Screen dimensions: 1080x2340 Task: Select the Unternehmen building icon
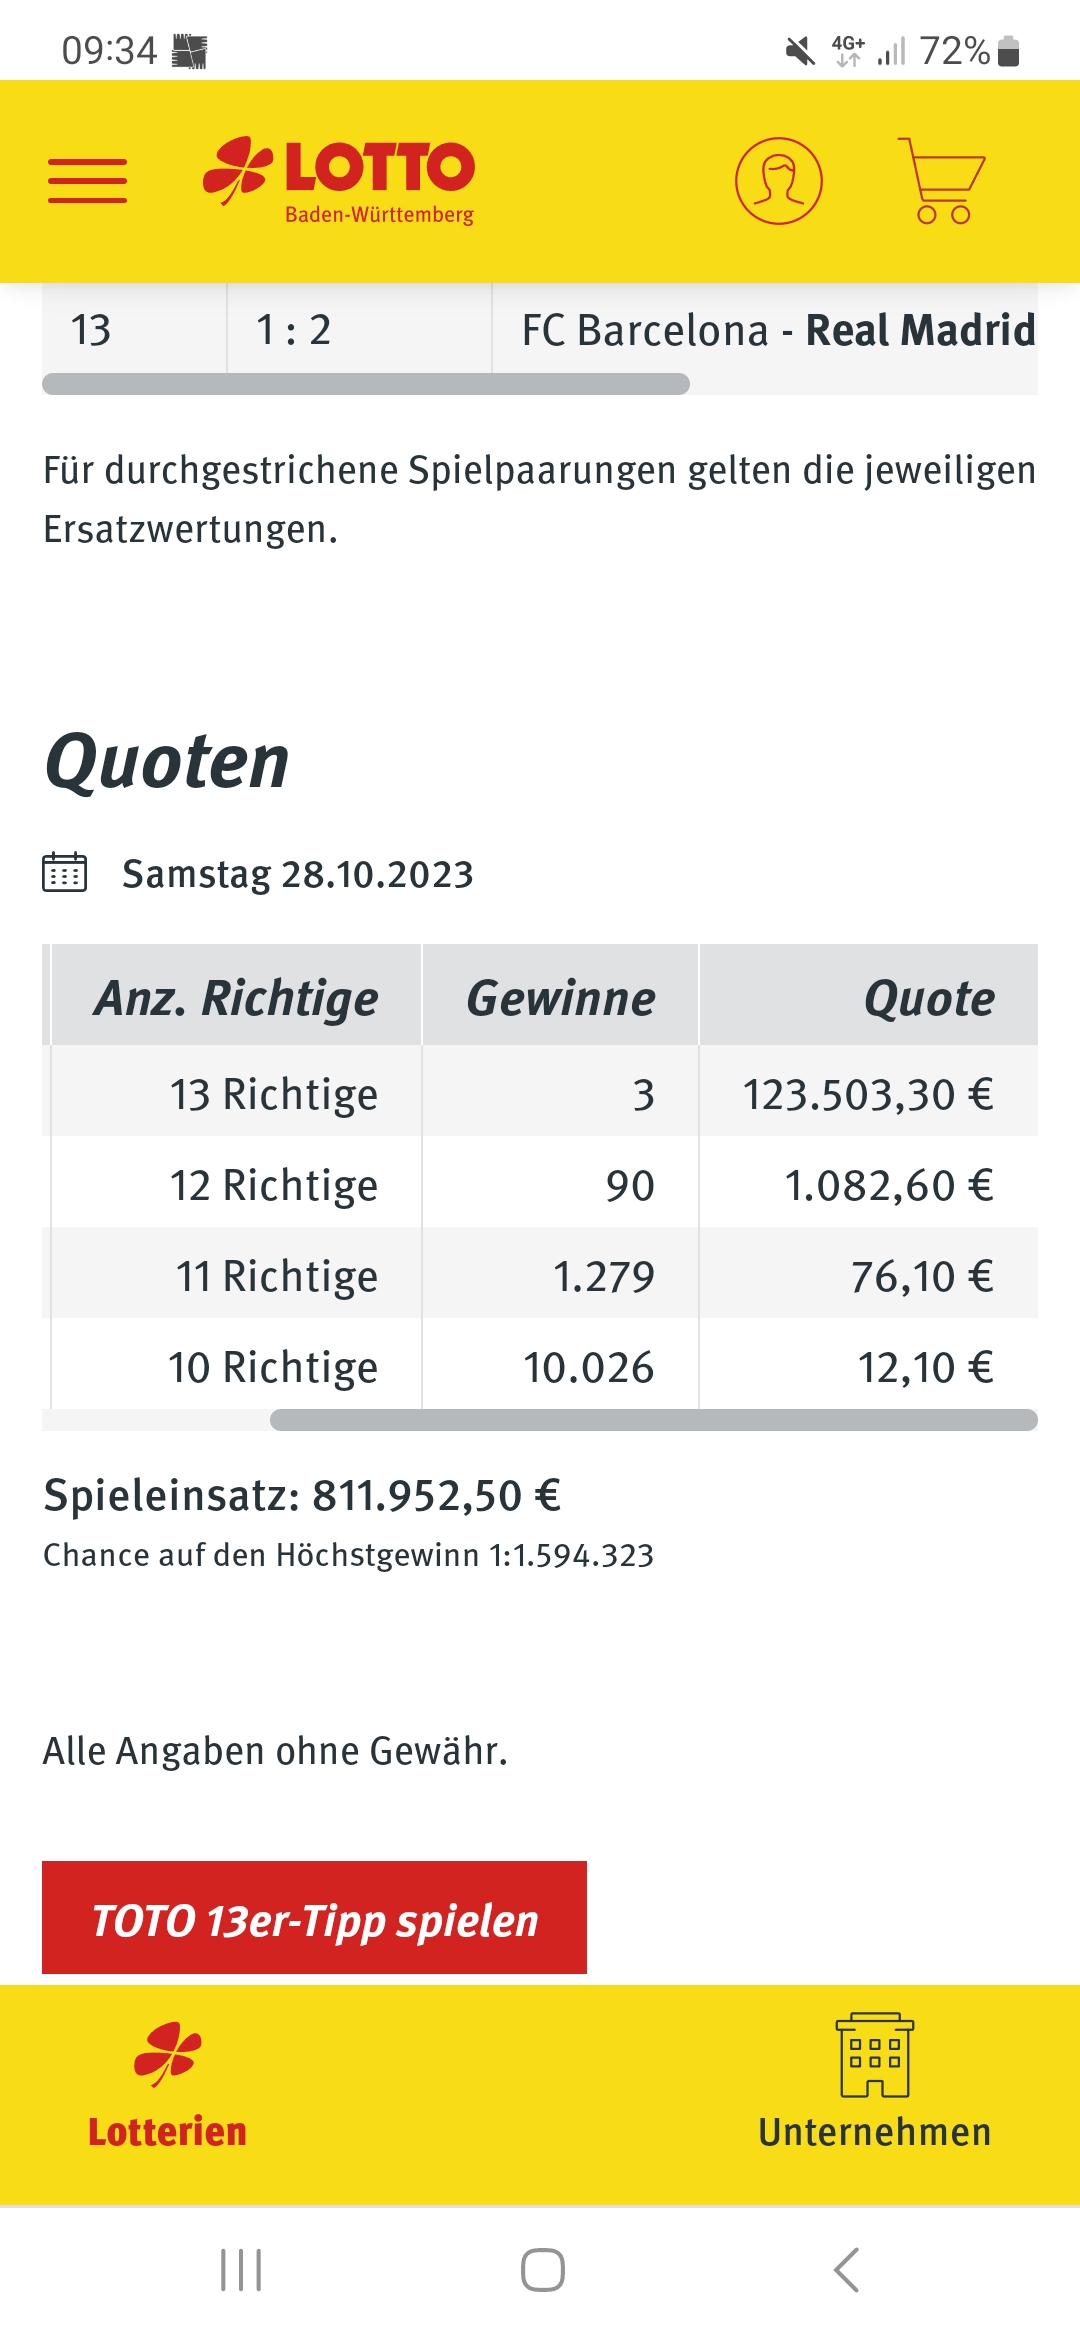[x=875, y=2054]
